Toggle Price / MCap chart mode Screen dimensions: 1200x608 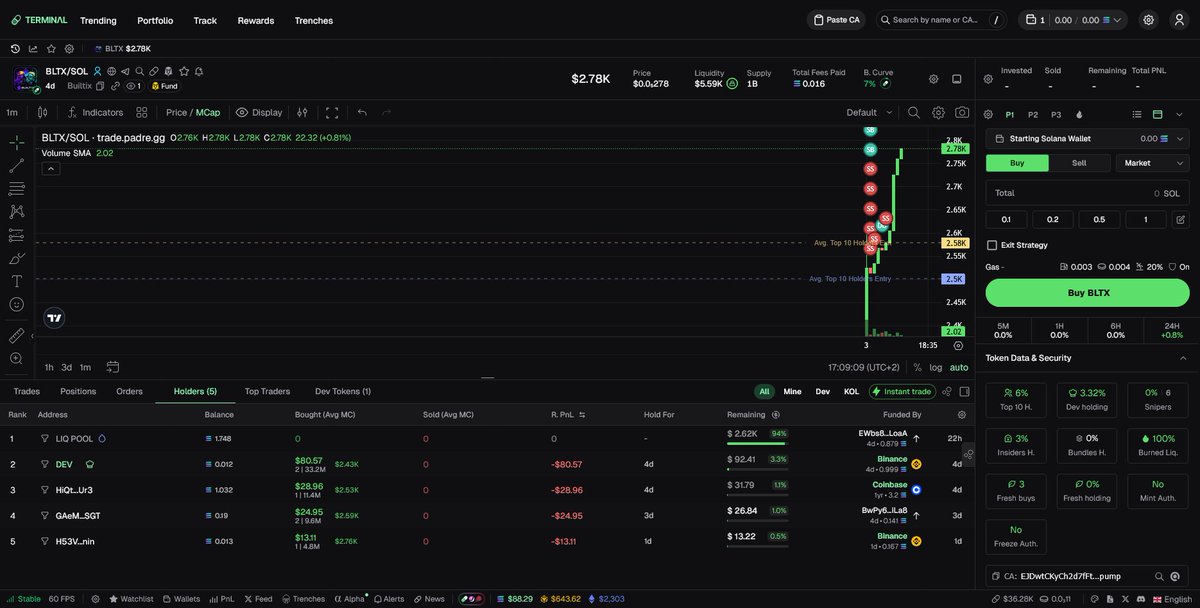[193, 112]
